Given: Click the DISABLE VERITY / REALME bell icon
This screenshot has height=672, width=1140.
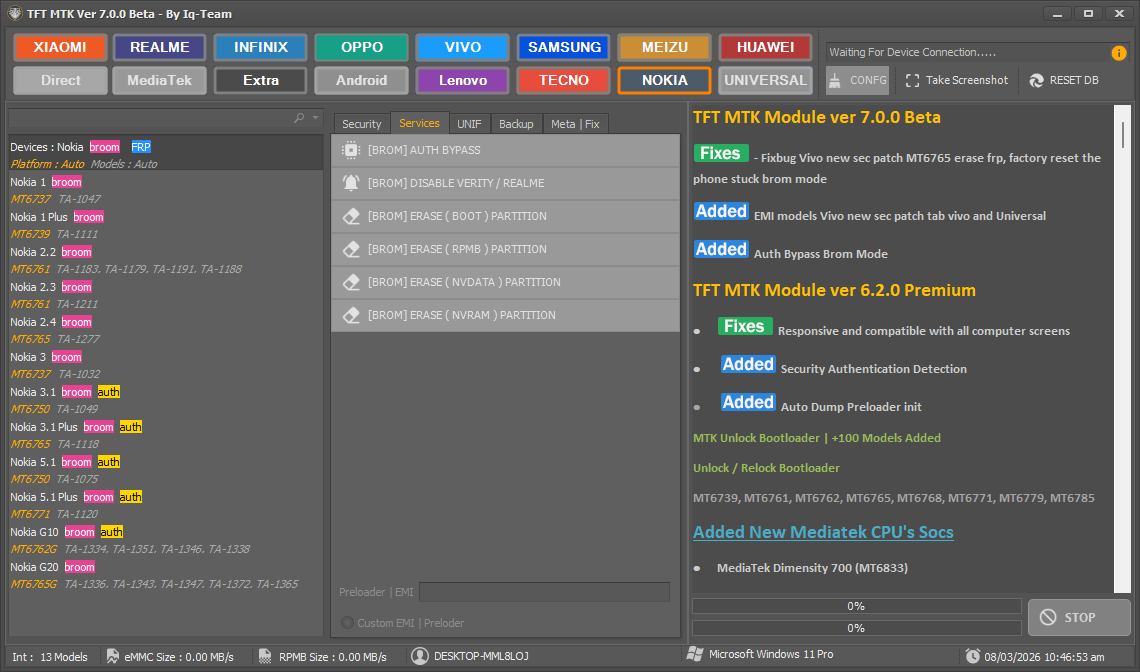Looking at the screenshot, I should 352,183.
